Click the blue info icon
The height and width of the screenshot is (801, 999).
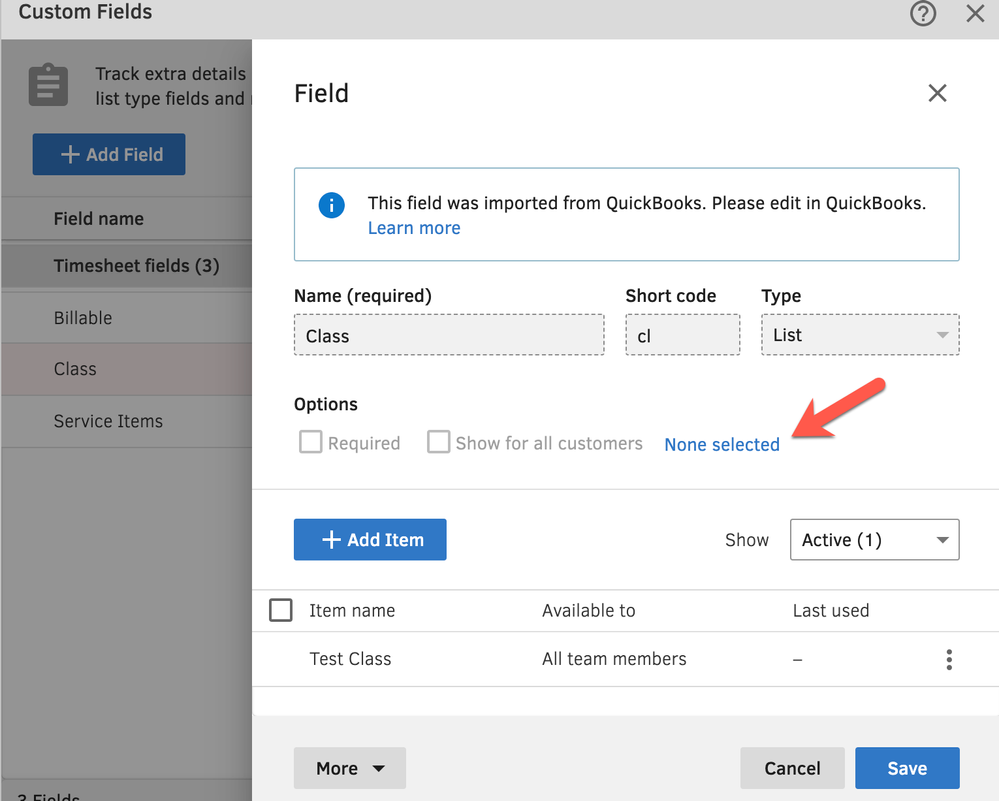point(331,205)
